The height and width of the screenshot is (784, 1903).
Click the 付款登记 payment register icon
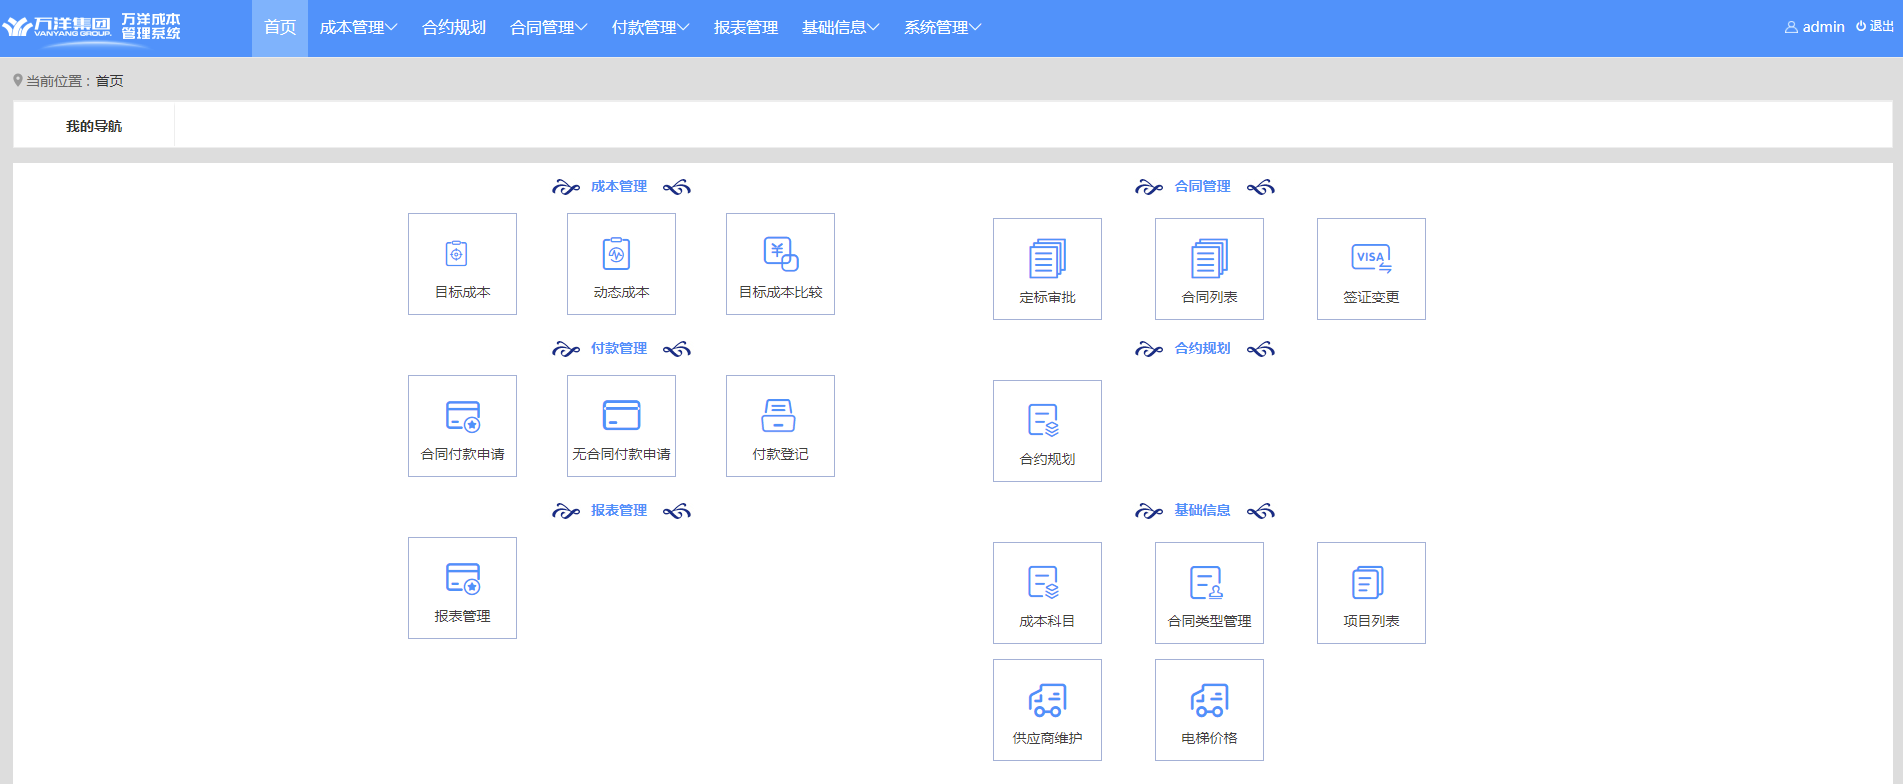coord(779,416)
